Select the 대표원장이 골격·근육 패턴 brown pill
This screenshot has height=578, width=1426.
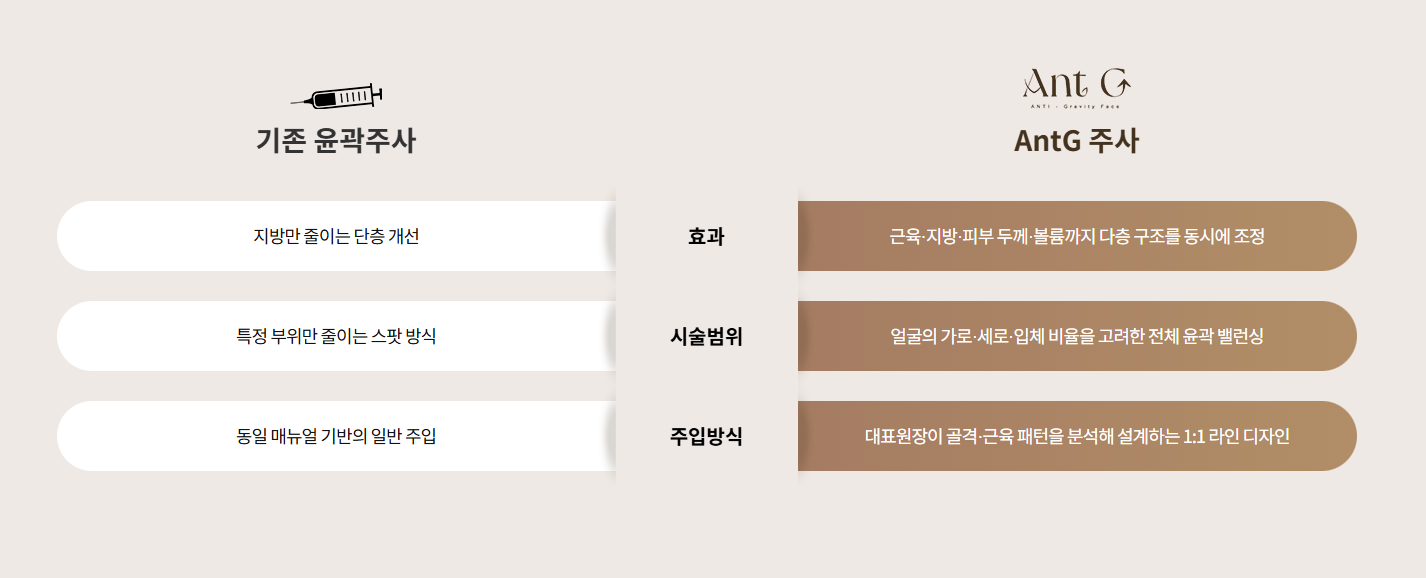click(x=1077, y=436)
